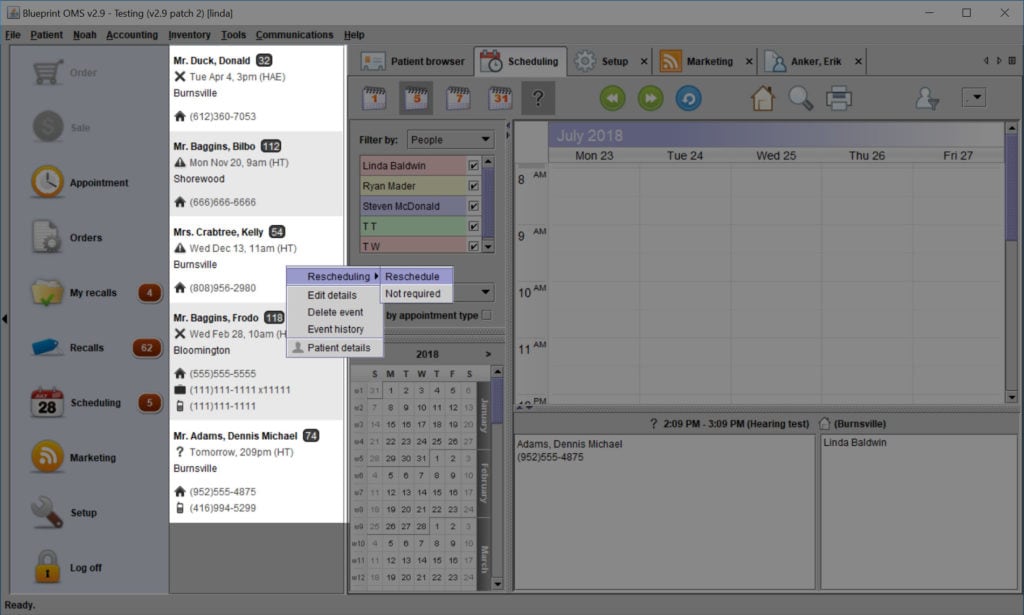The height and width of the screenshot is (615, 1024).
Task: Toggle Ryan Mader checkbox
Action: pos(473,186)
